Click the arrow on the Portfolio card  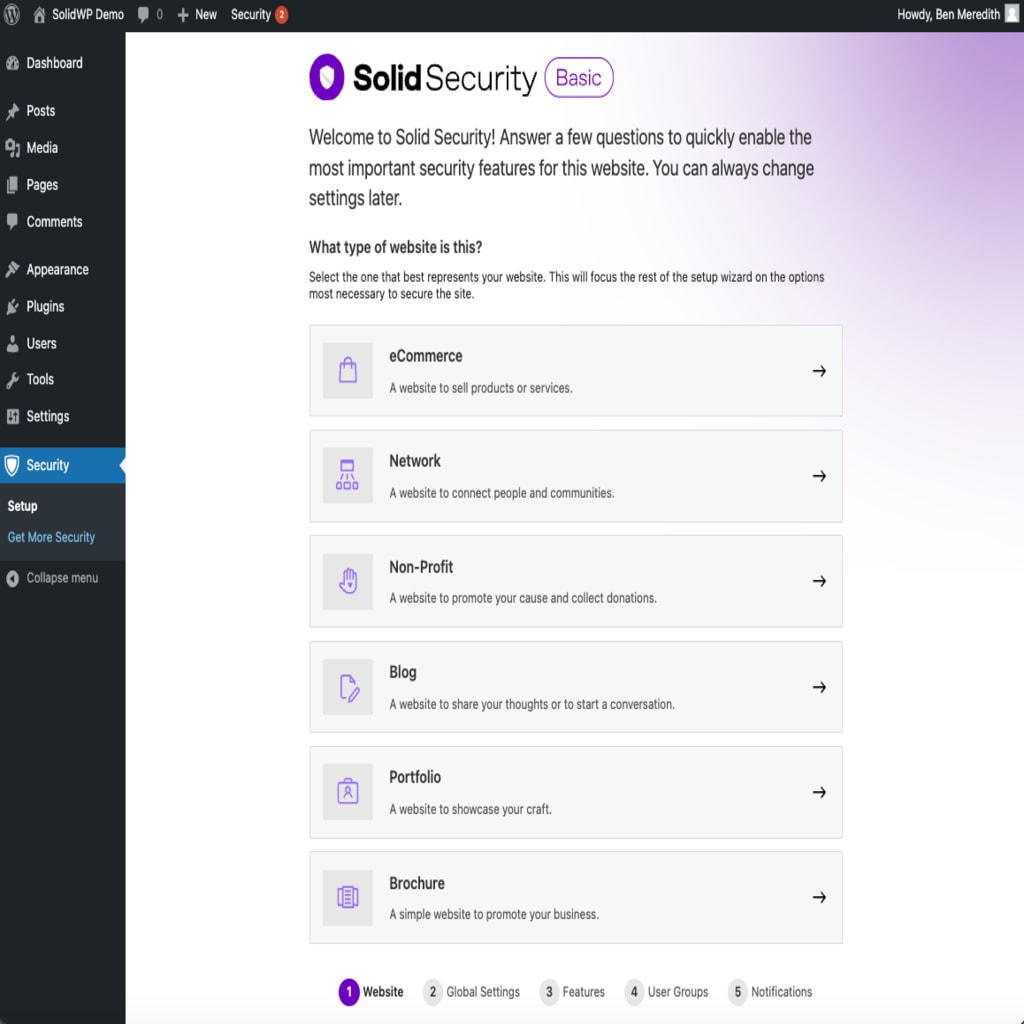coord(820,792)
